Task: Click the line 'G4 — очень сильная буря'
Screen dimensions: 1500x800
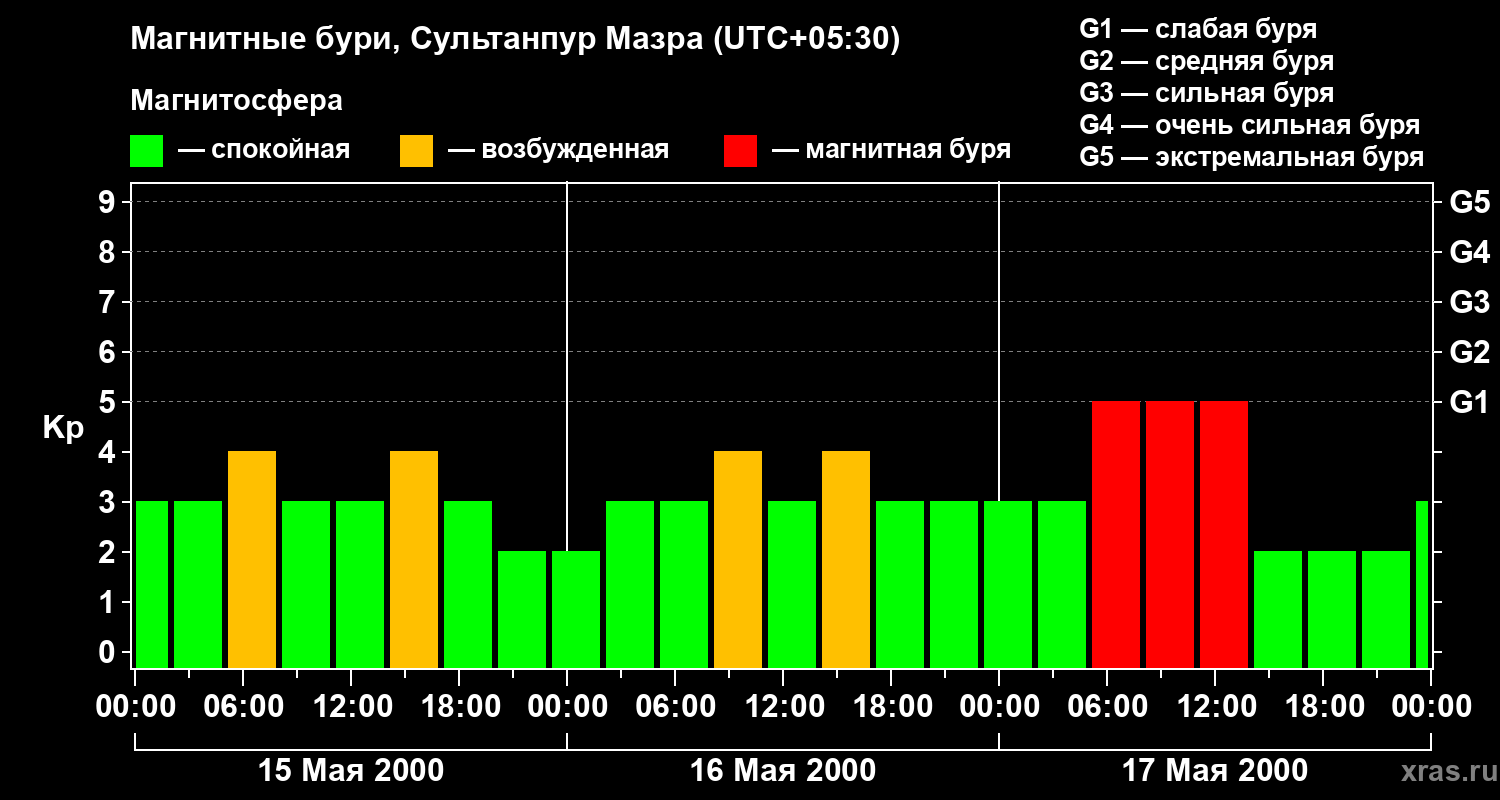Action: tap(1249, 125)
